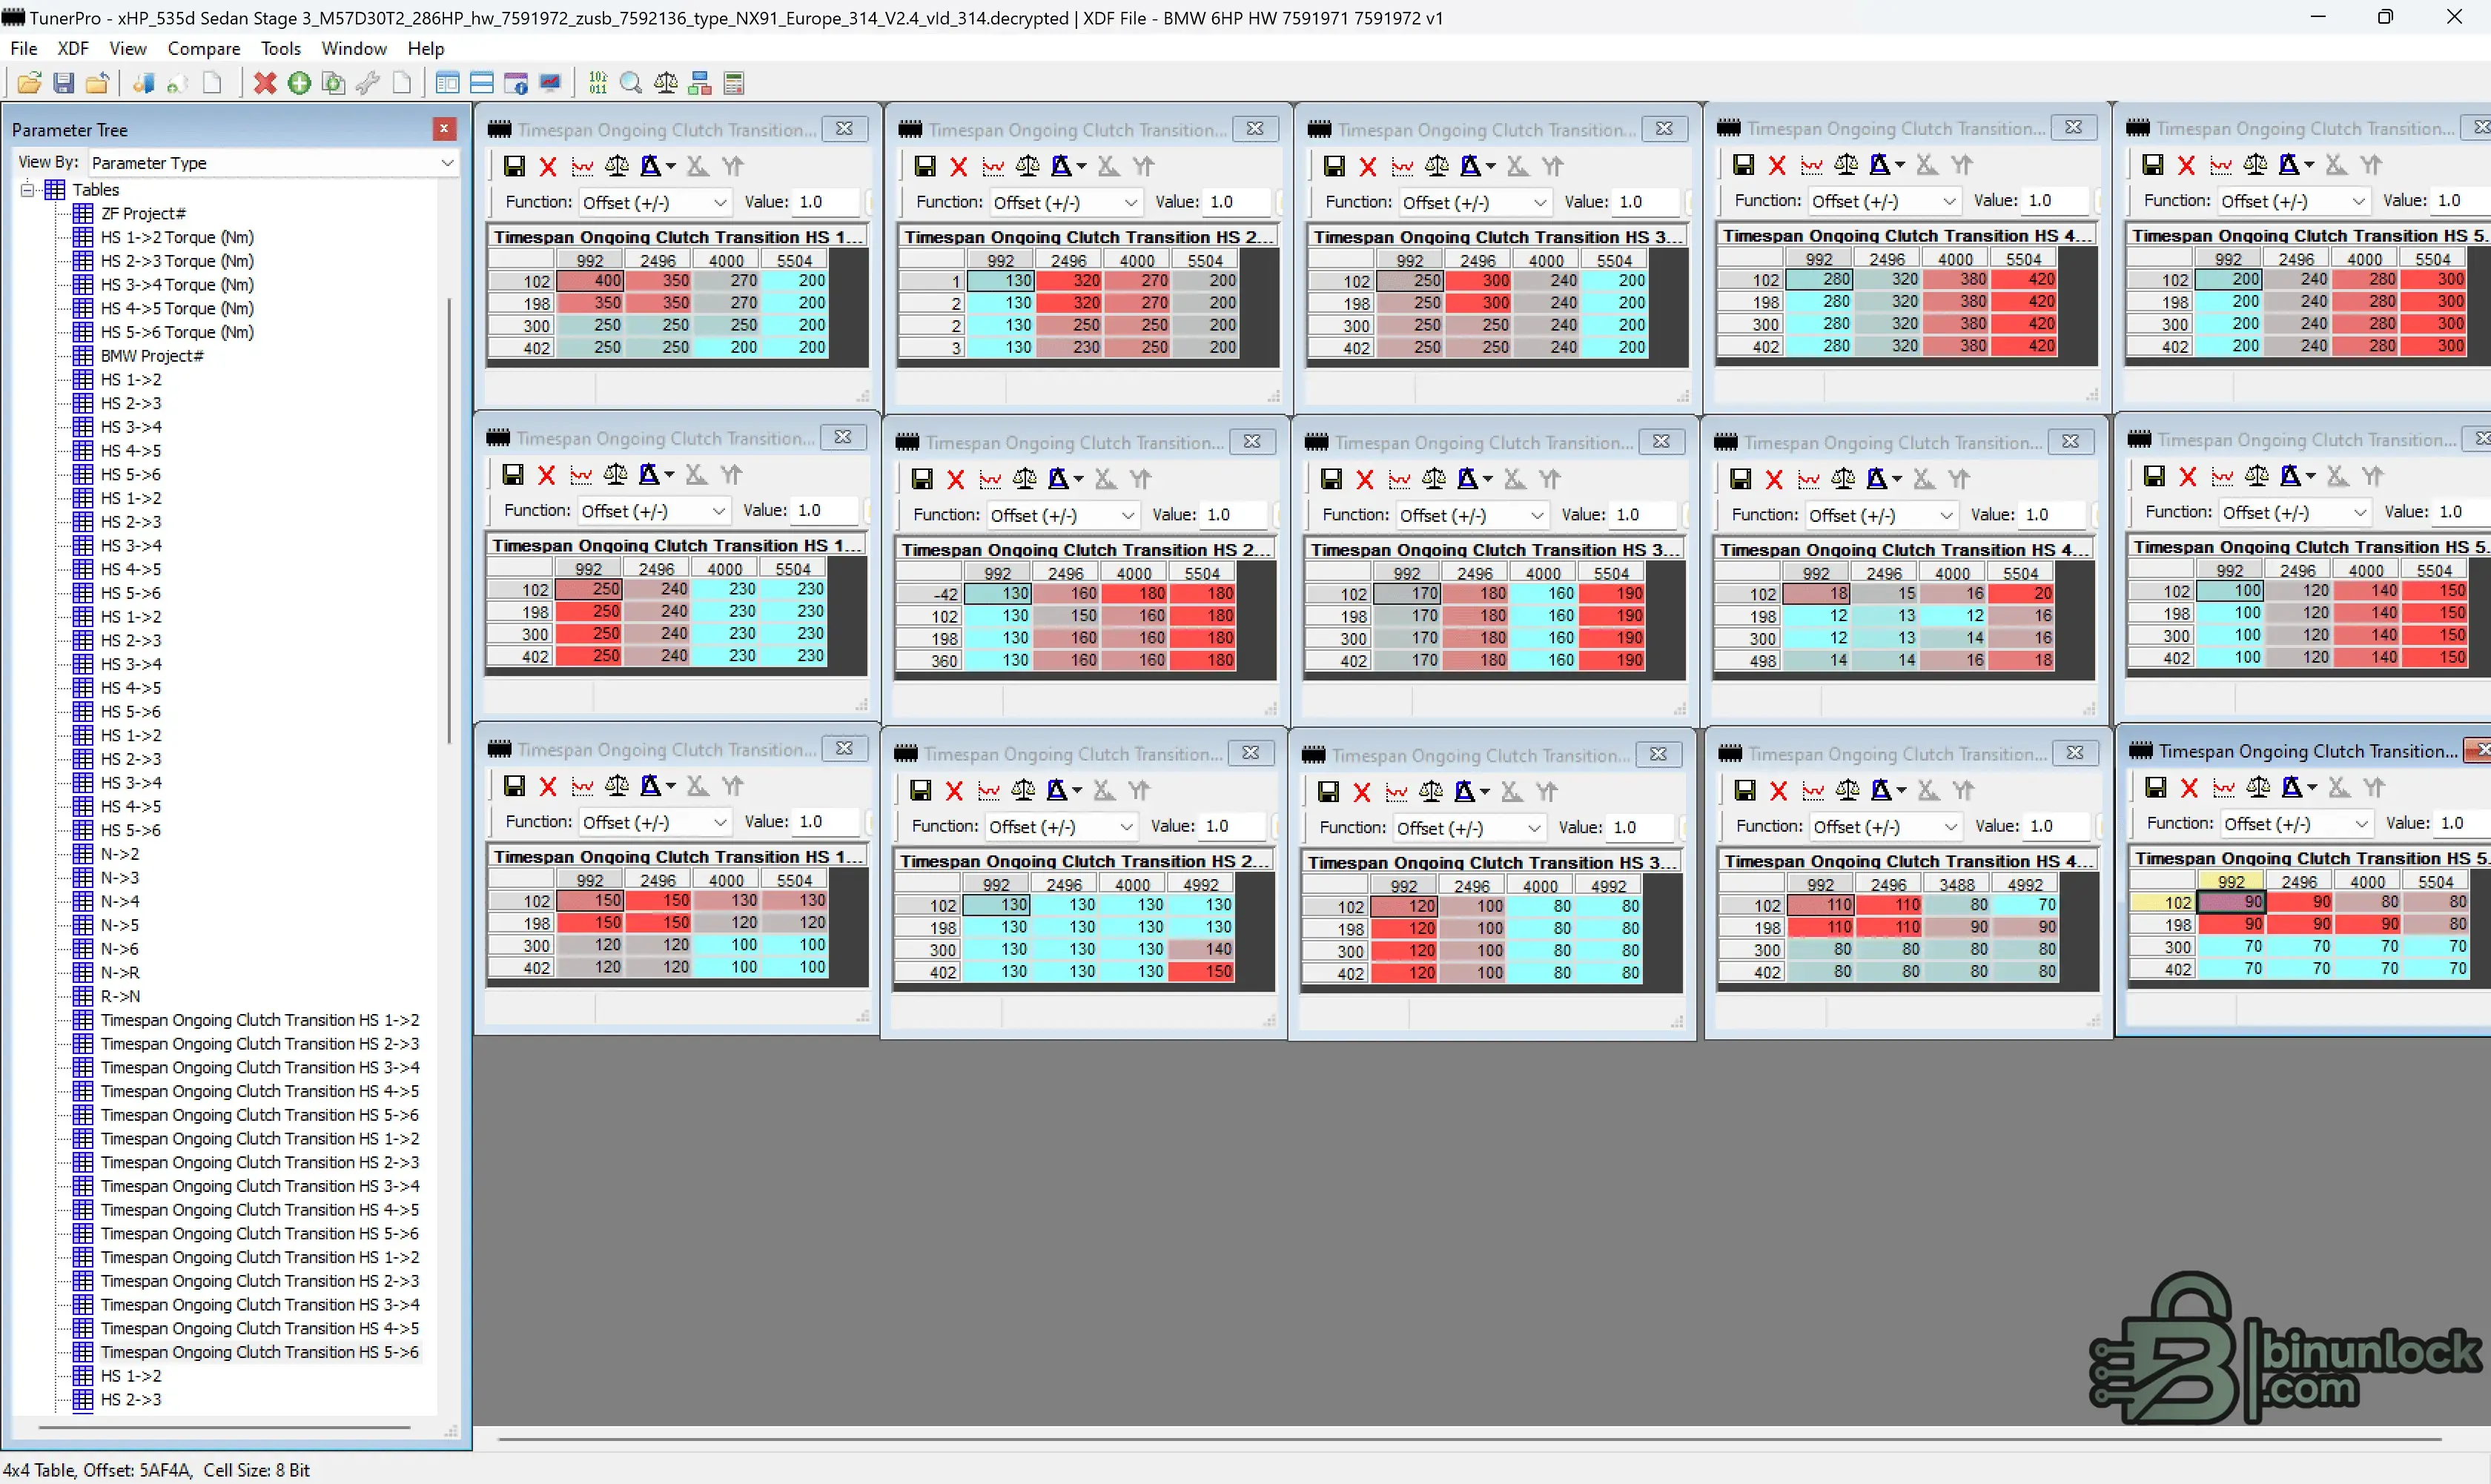
Task: Click the red X cancel icon in the top HS 3 window
Action: (1367, 166)
